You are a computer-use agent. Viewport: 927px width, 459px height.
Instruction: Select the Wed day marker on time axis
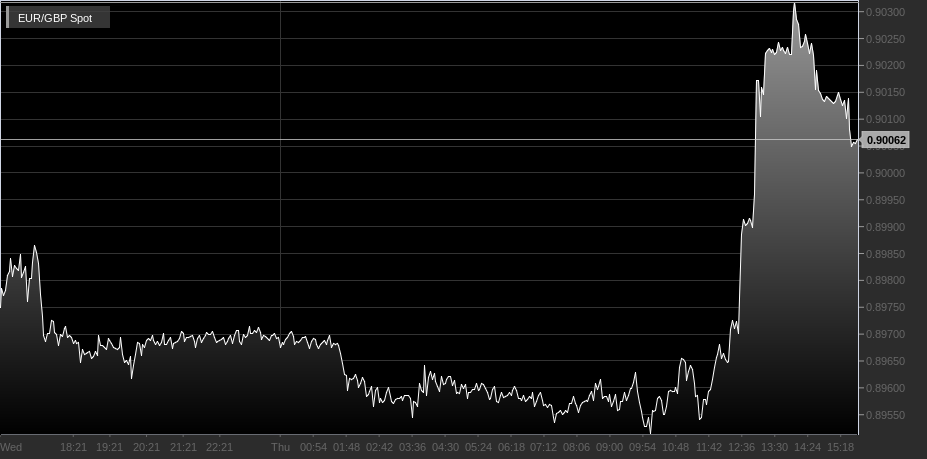tap(12, 447)
